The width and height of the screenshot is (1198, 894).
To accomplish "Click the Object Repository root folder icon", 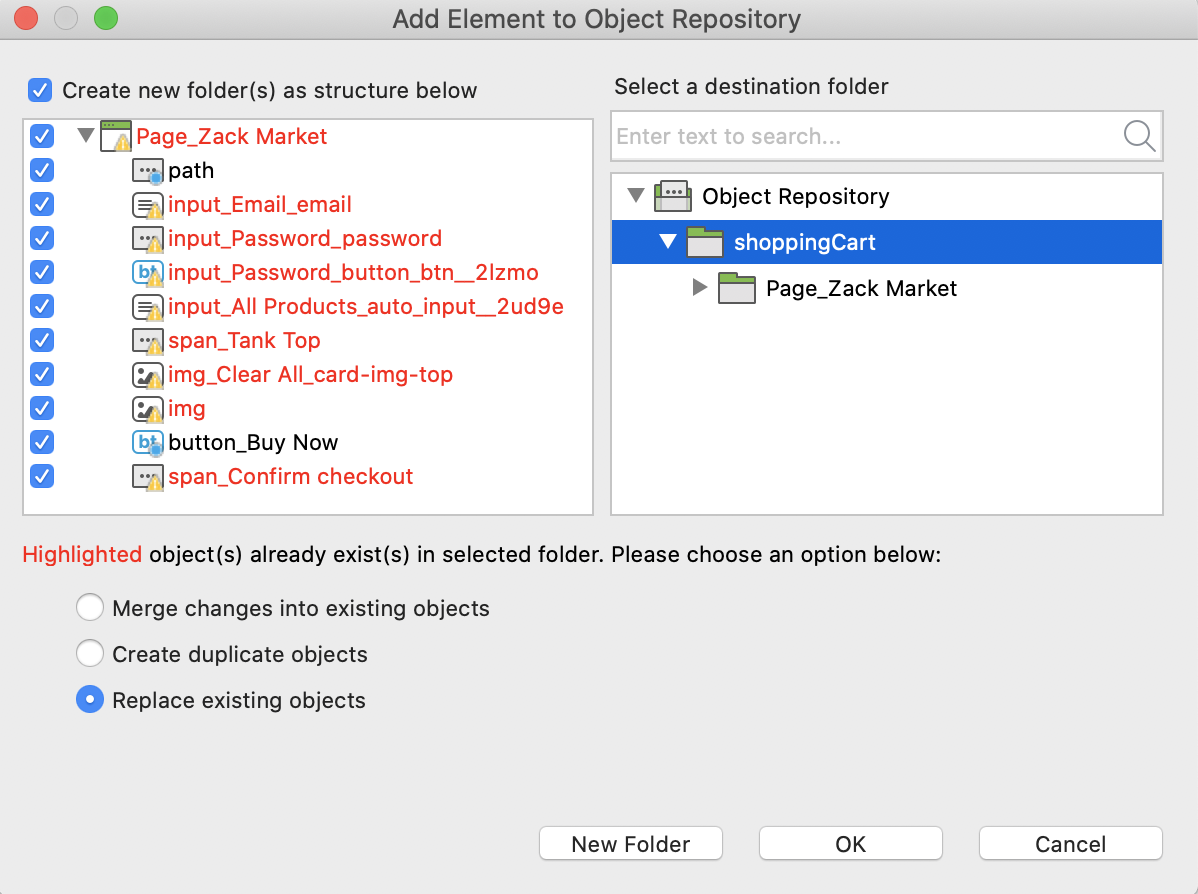I will (673, 196).
